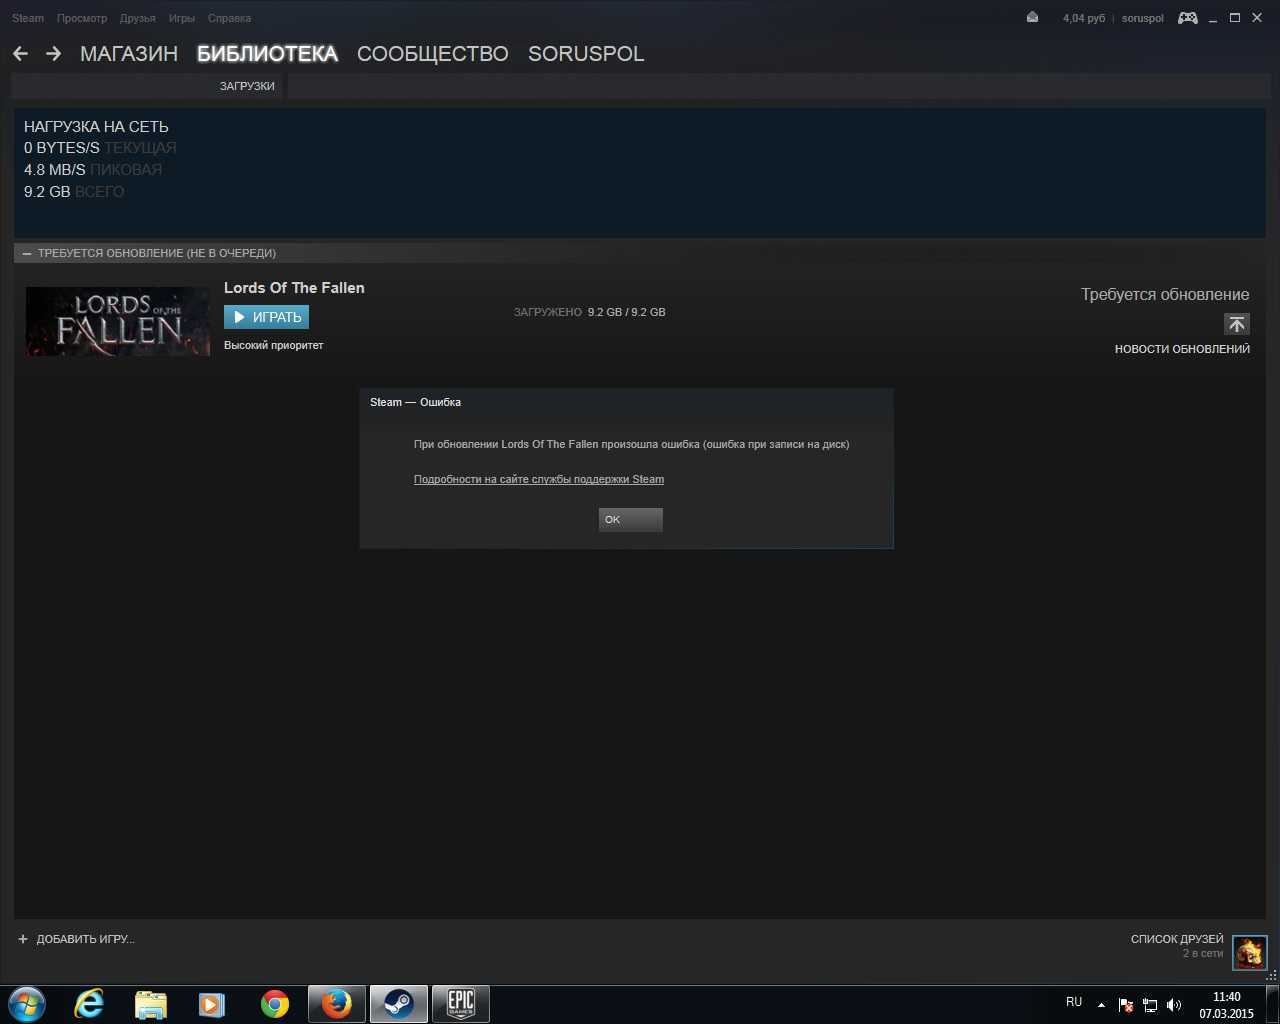Open the Игры menu
Screen dimensions: 1280x1024
point(182,18)
